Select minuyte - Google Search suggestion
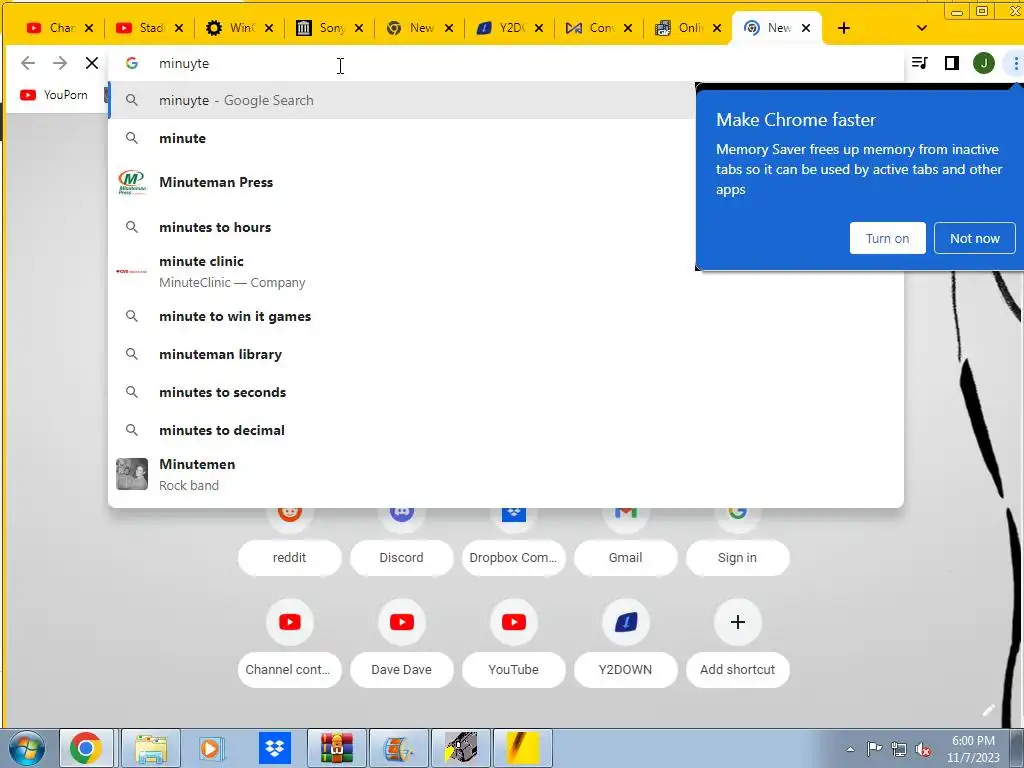 click(x=402, y=101)
